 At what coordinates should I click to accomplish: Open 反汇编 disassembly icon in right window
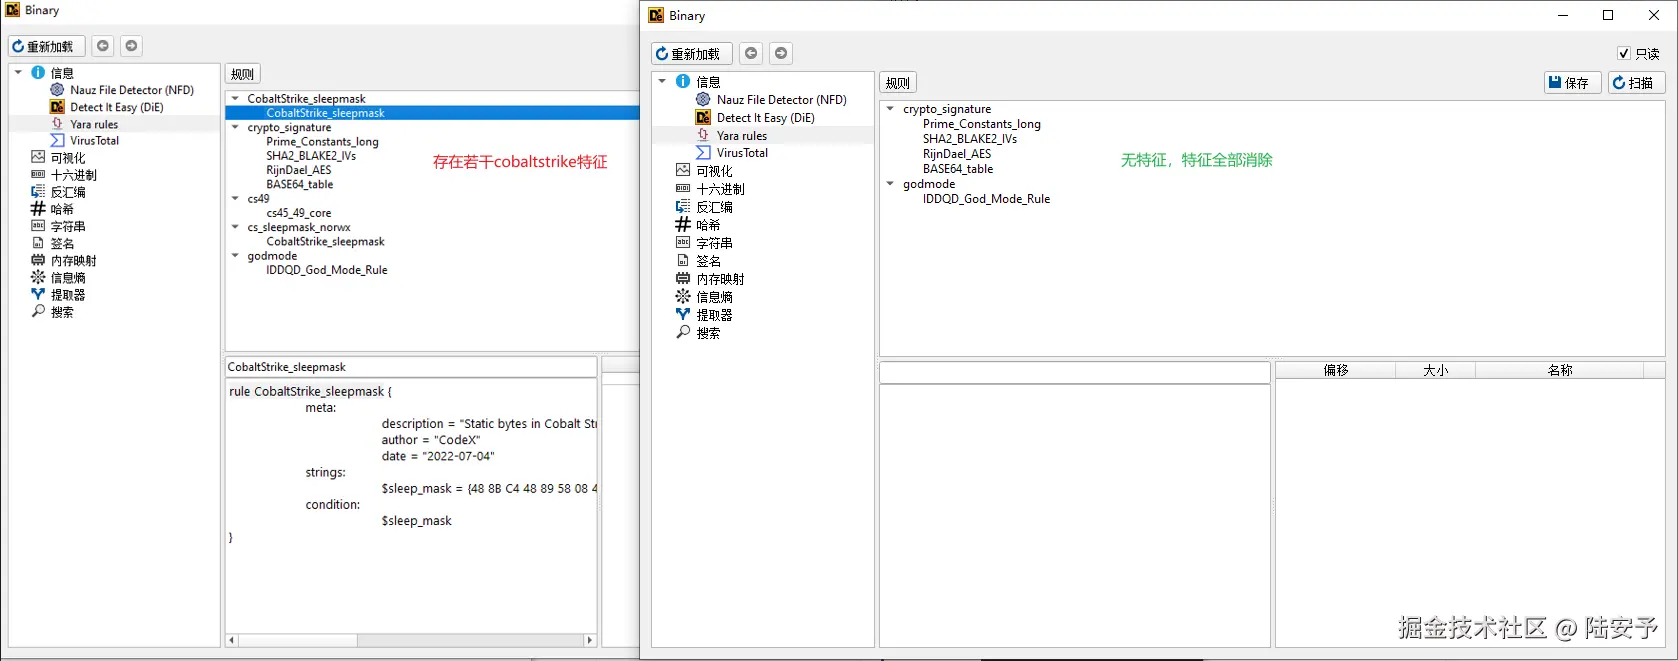(x=683, y=207)
